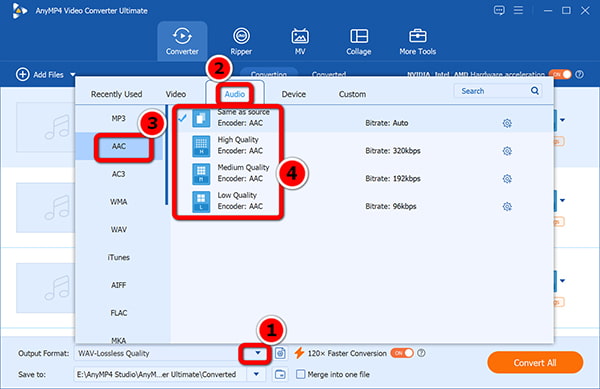The image size is (600, 389).
Task: Click the AnyMP4 app logo
Action: (19, 10)
